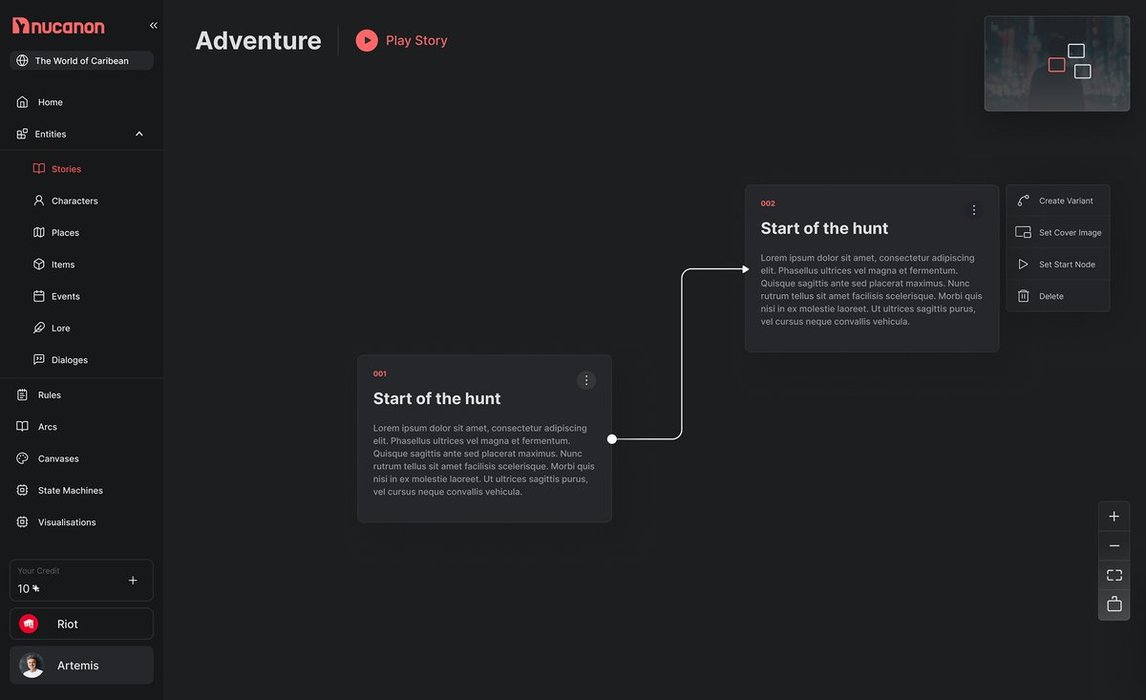
Task: Open the Riot workspace switcher
Action: point(81,624)
